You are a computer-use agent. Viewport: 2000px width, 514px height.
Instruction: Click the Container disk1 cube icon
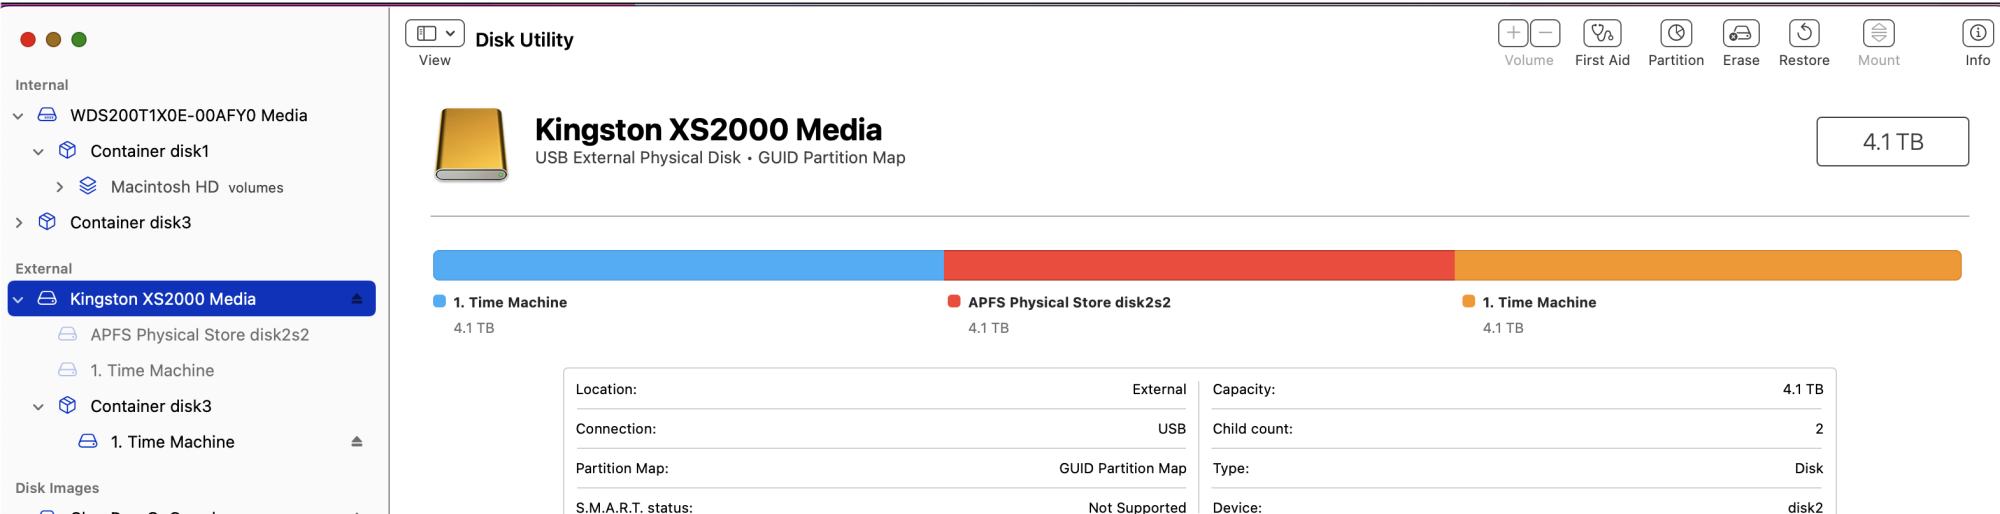pyautogui.click(x=67, y=150)
